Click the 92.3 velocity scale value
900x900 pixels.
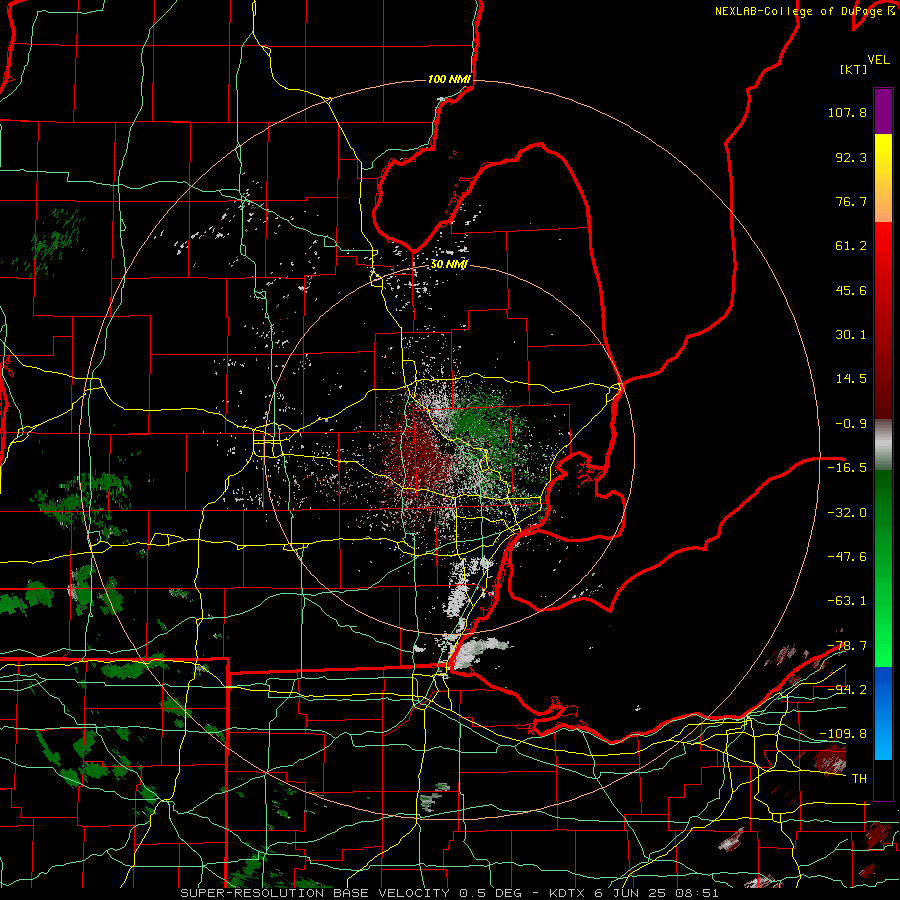pos(851,157)
